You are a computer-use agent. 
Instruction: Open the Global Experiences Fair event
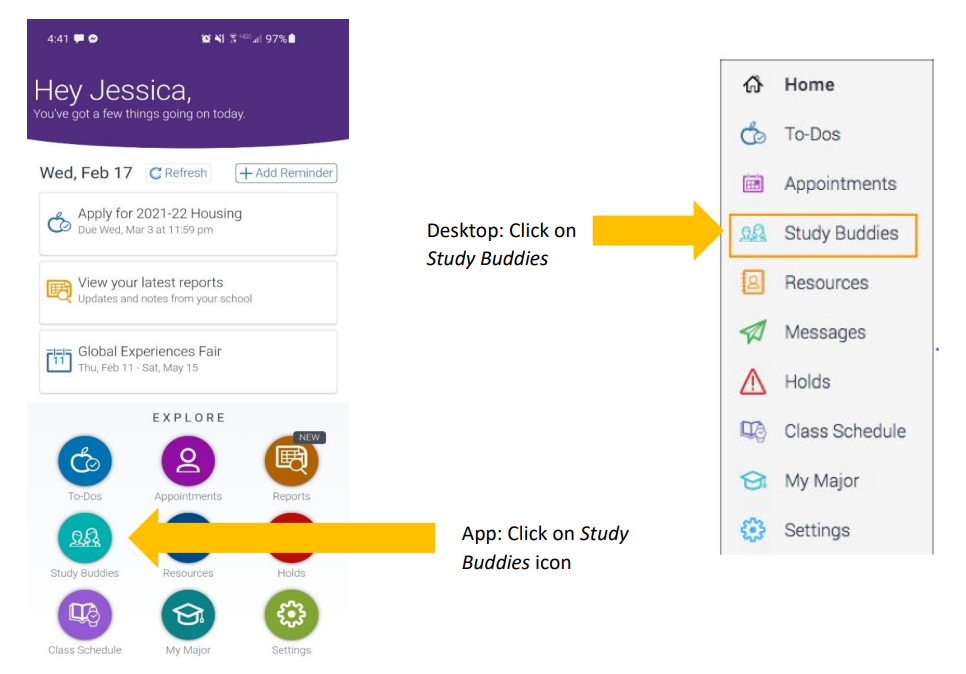pos(188,359)
